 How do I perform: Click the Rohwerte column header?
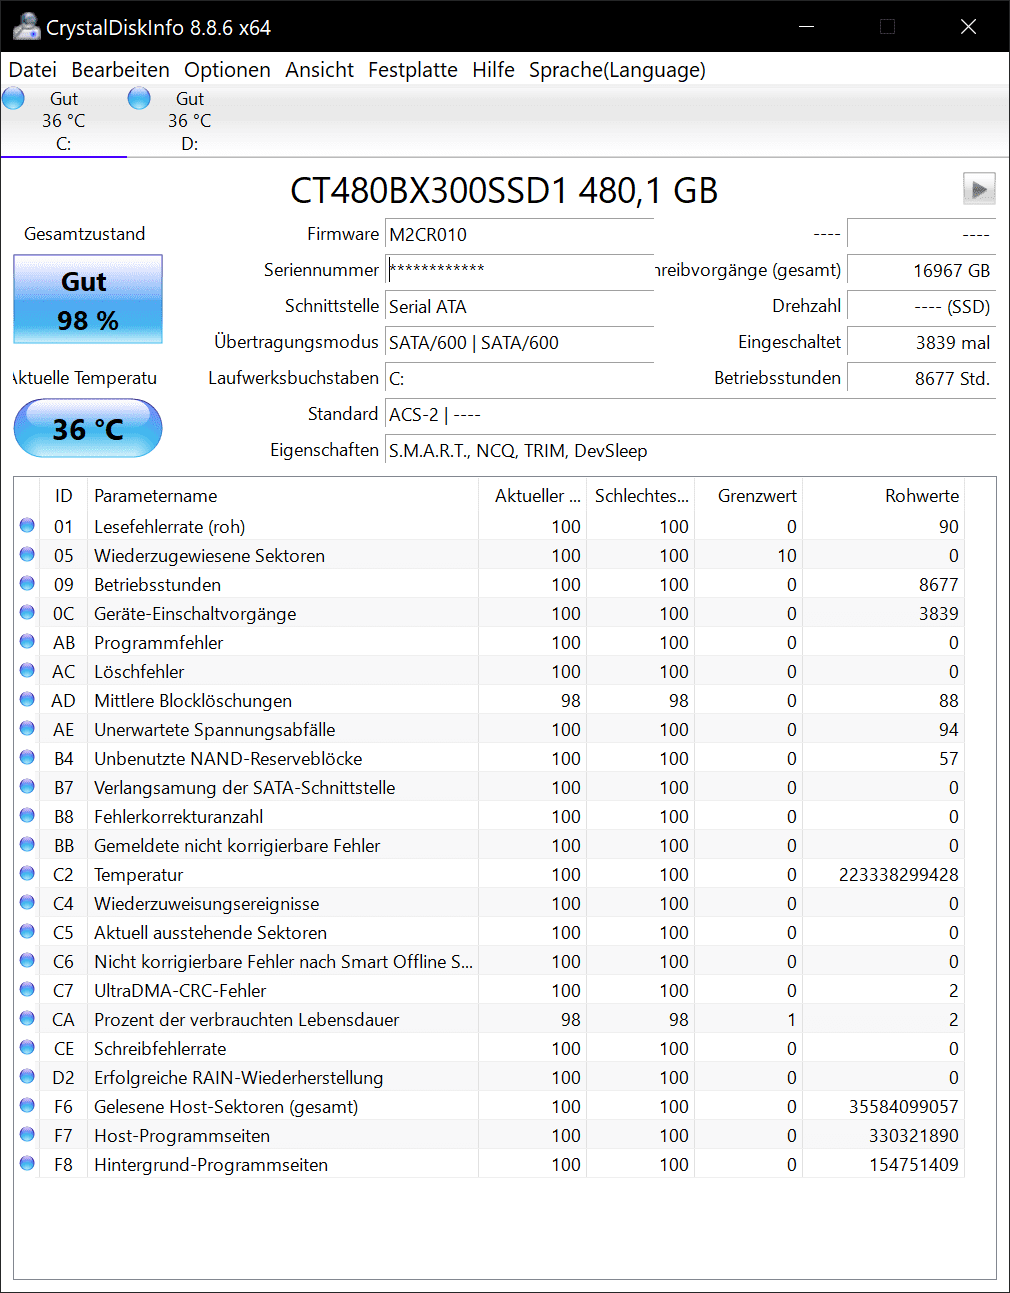(x=883, y=496)
